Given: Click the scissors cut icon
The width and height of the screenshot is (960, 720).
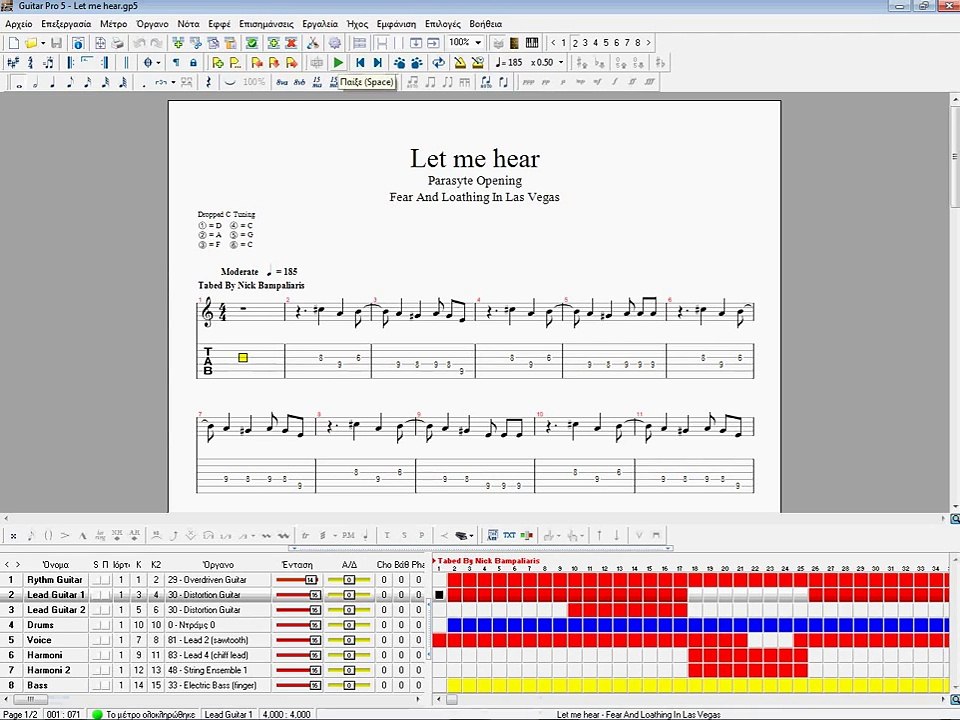Looking at the screenshot, I should tap(312, 43).
